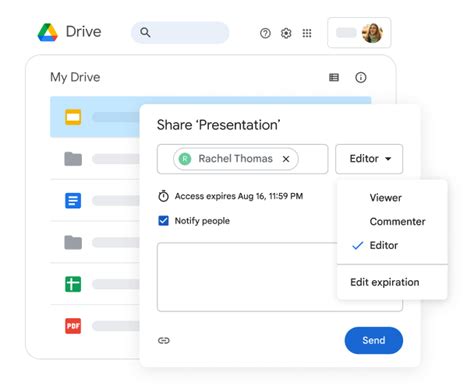Open the help question mark icon
This screenshot has width=474, height=389.
(x=265, y=33)
